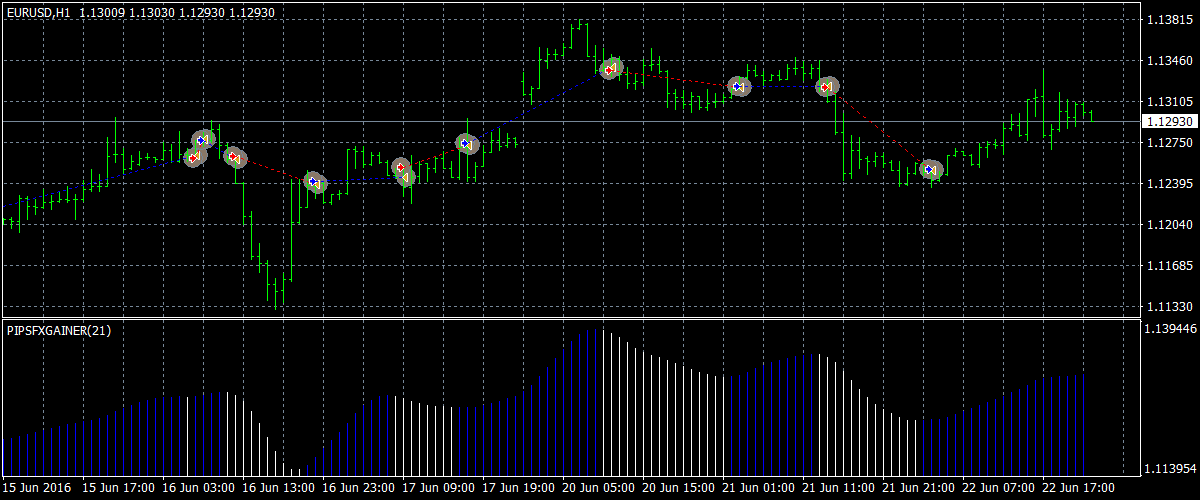This screenshot has width=1200, height=500.
Task: Click the blue trade marker near 17 Jun 09:00
Action: (467, 143)
